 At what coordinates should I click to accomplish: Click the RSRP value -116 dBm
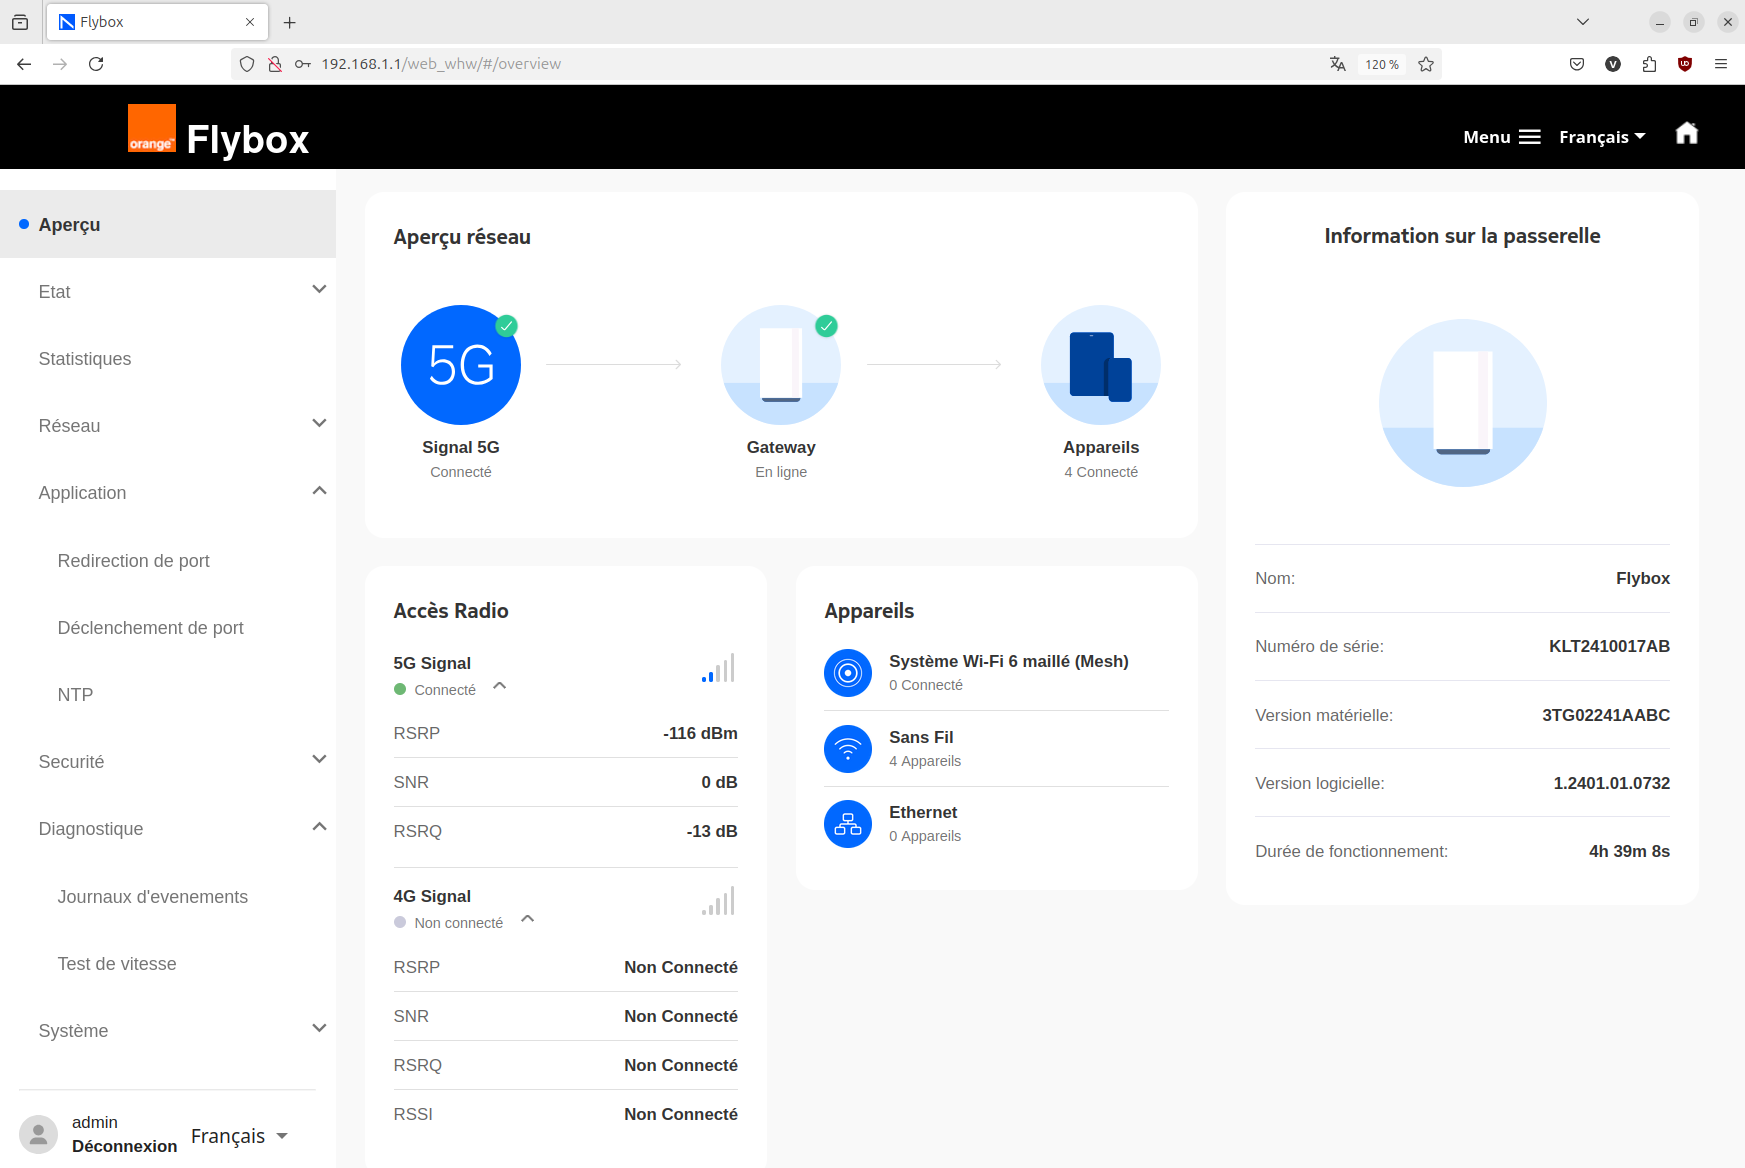pyautogui.click(x=700, y=733)
